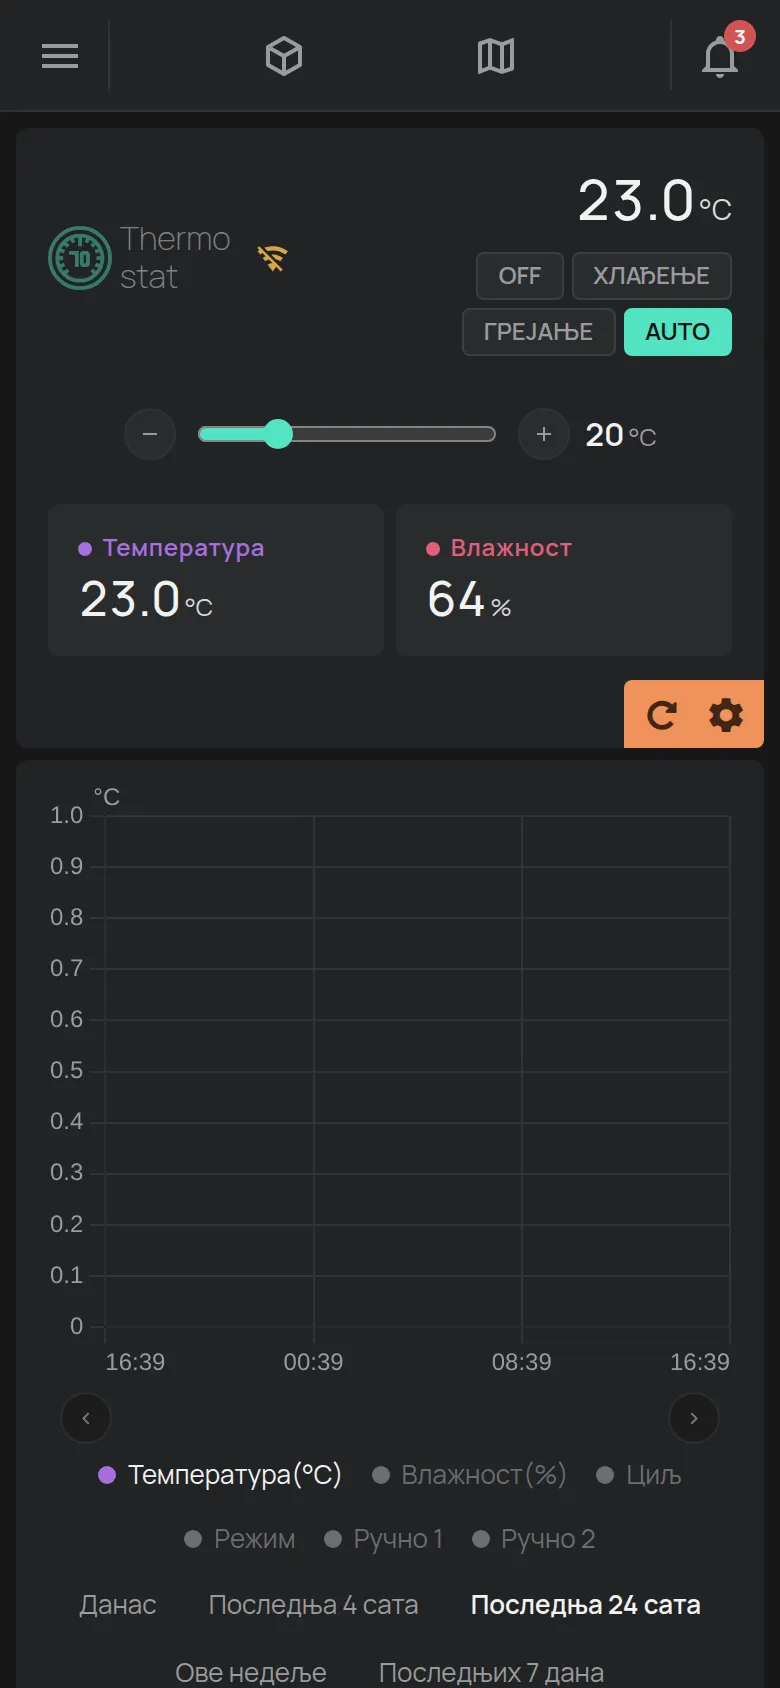Viewport: 780px width, 1688px height.
Task: Decrease target temperature with minus button
Action: pyautogui.click(x=150, y=434)
